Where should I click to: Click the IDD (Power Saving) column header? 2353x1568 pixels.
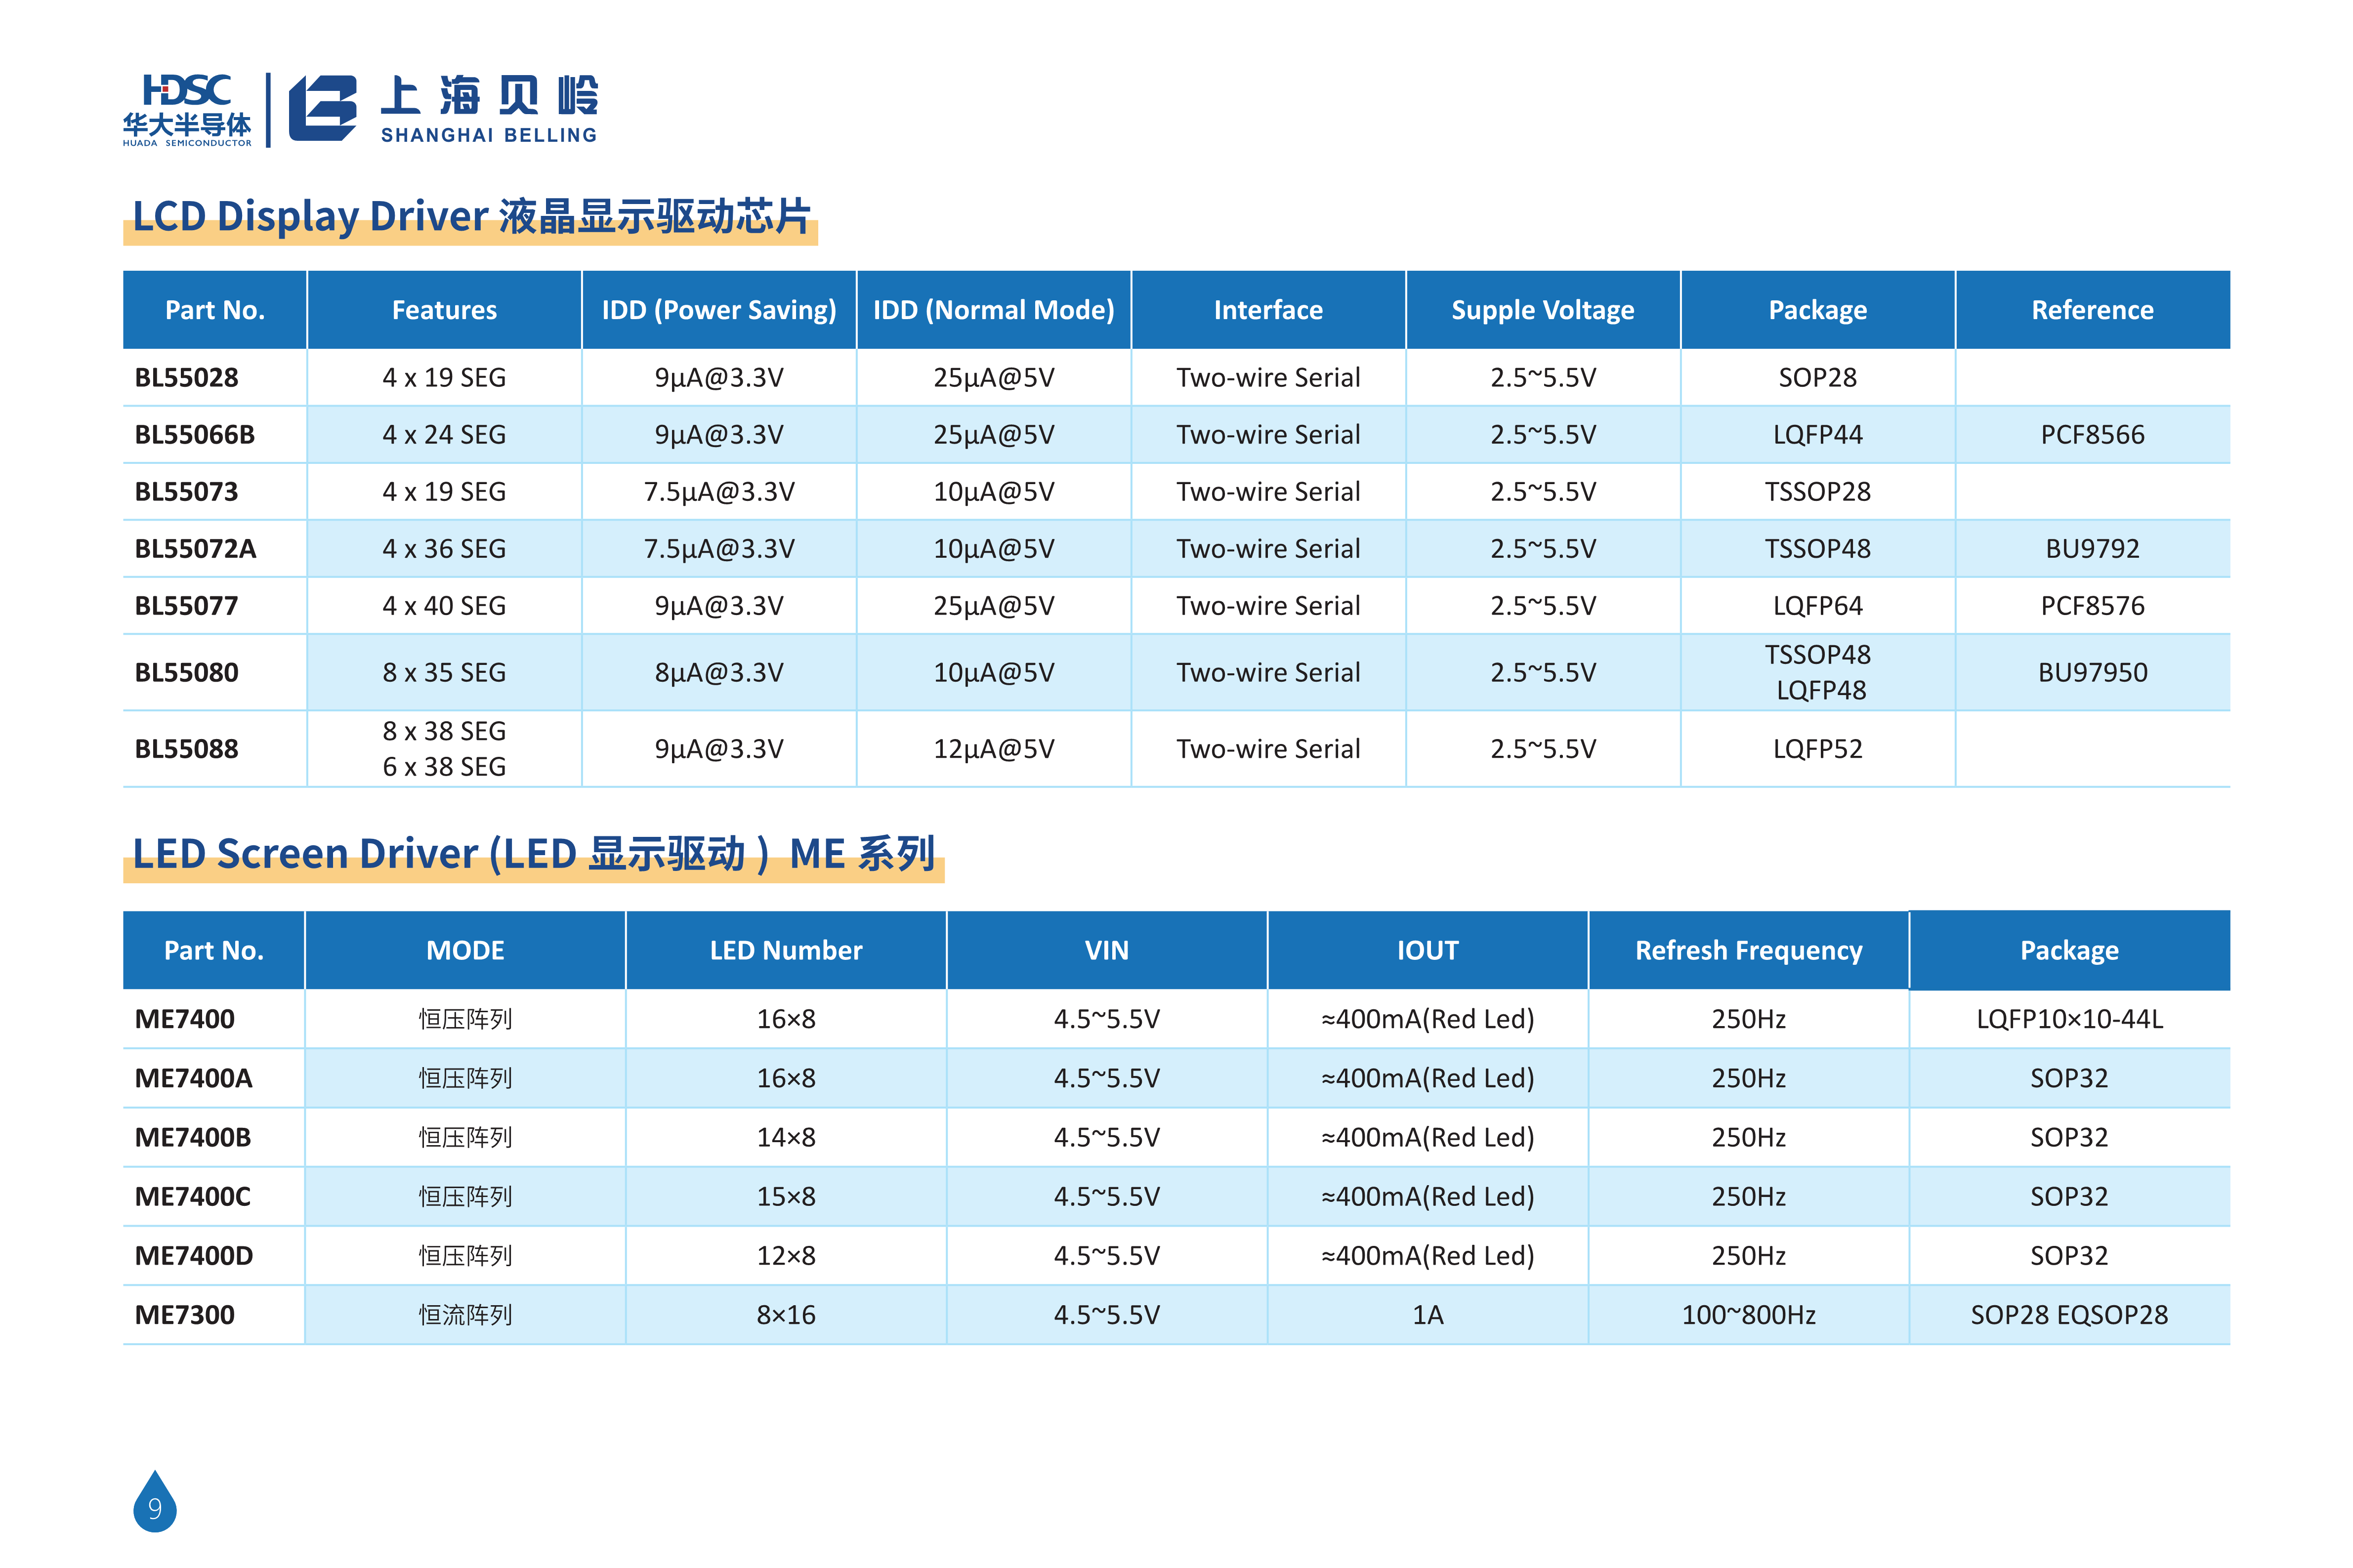pyautogui.click(x=719, y=310)
